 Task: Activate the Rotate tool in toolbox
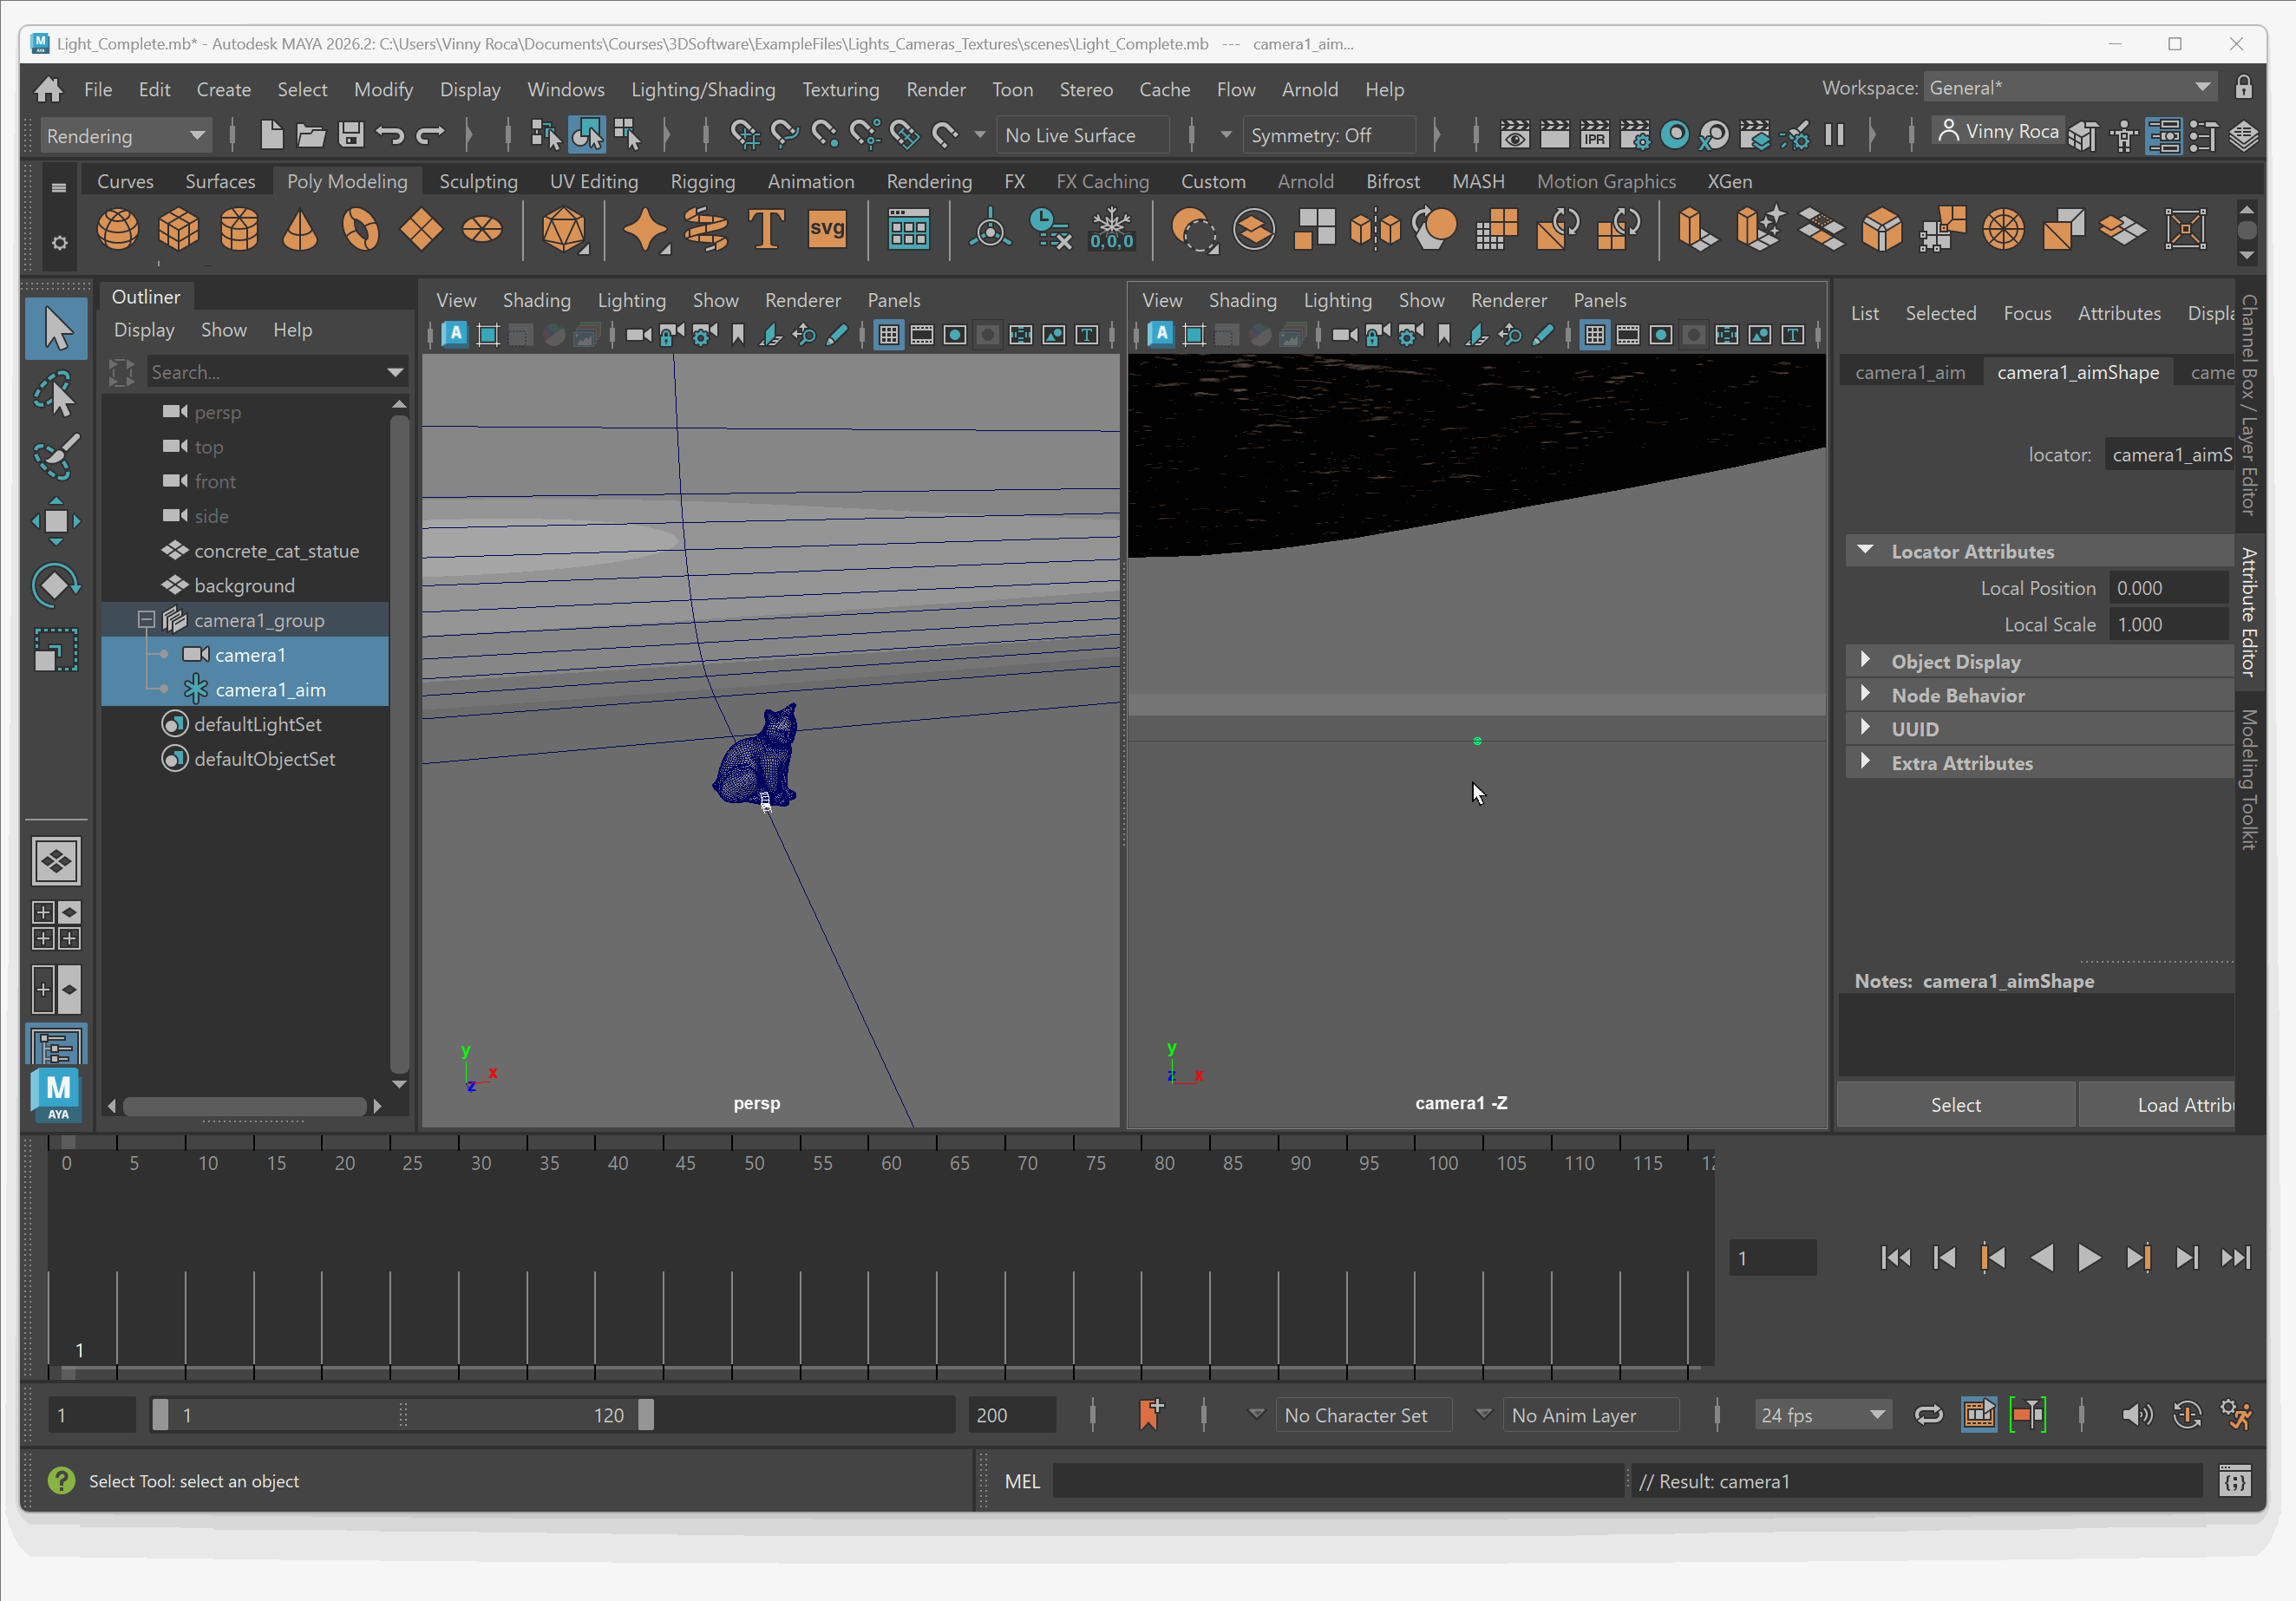pos(56,585)
